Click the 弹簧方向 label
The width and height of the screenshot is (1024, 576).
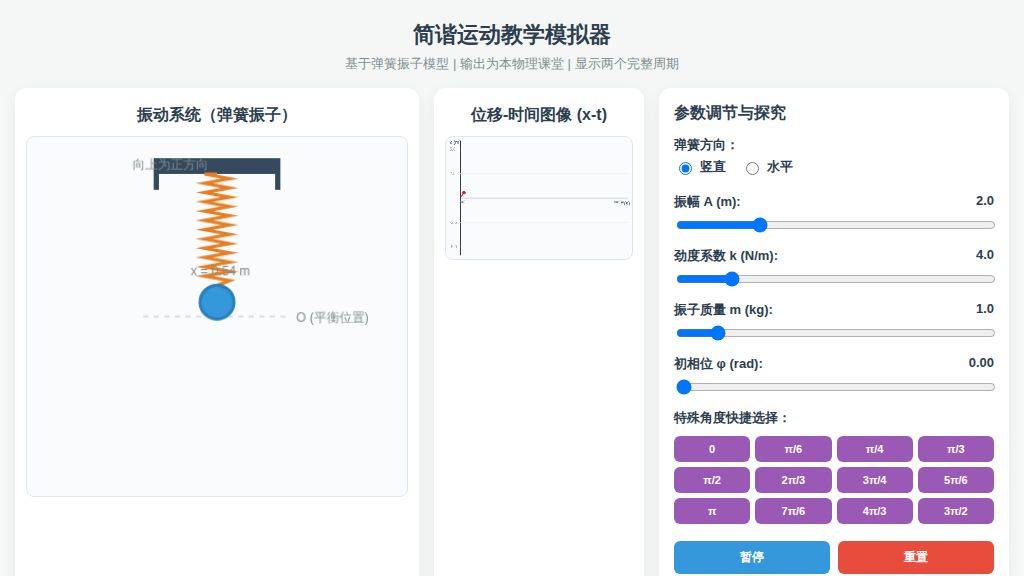click(705, 145)
